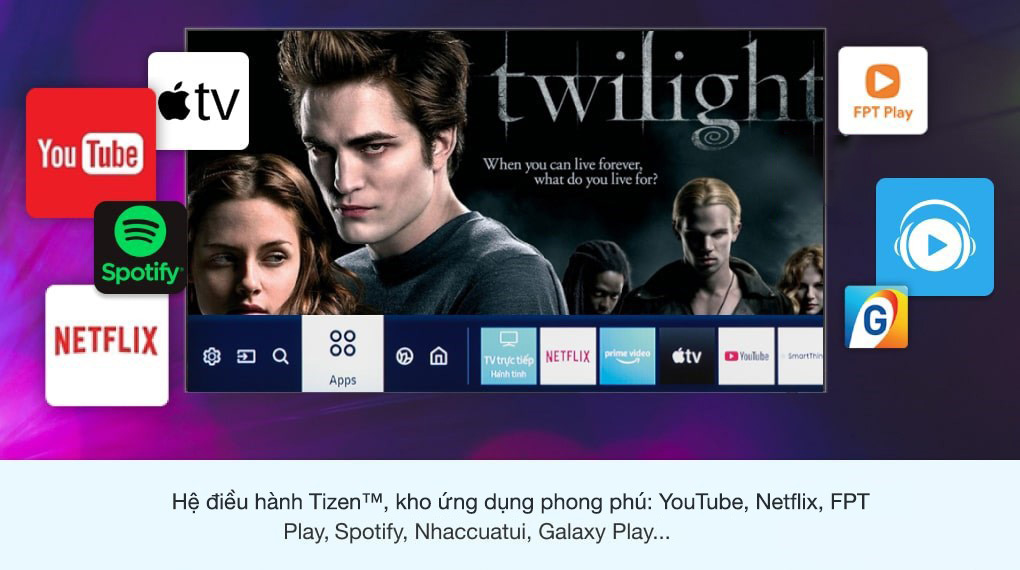
Task: Open the TV trực tiếp tile
Action: [509, 356]
